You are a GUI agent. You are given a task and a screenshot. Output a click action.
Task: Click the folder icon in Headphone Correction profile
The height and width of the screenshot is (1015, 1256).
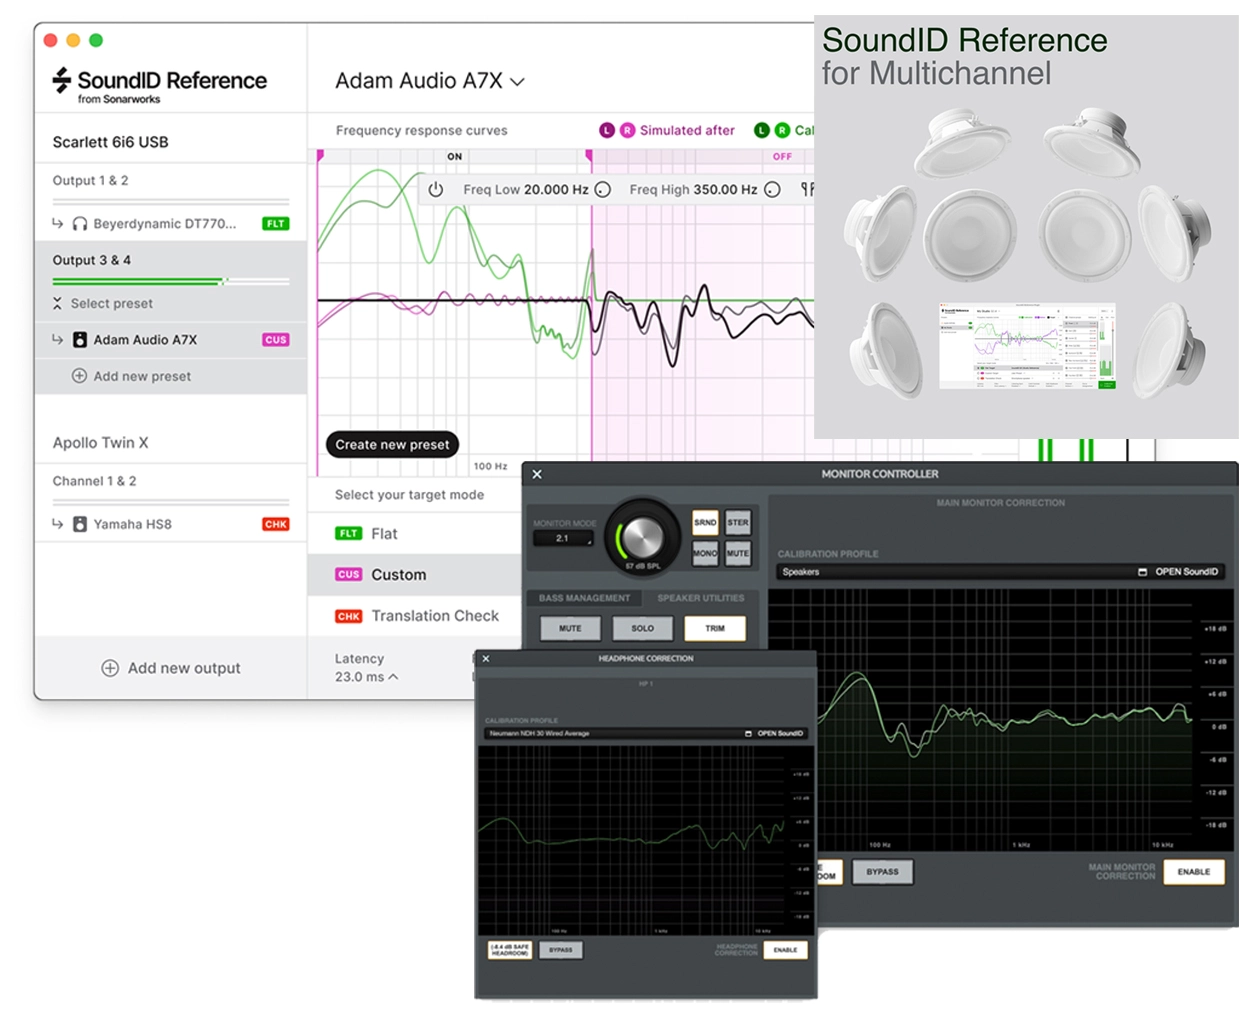coord(748,733)
